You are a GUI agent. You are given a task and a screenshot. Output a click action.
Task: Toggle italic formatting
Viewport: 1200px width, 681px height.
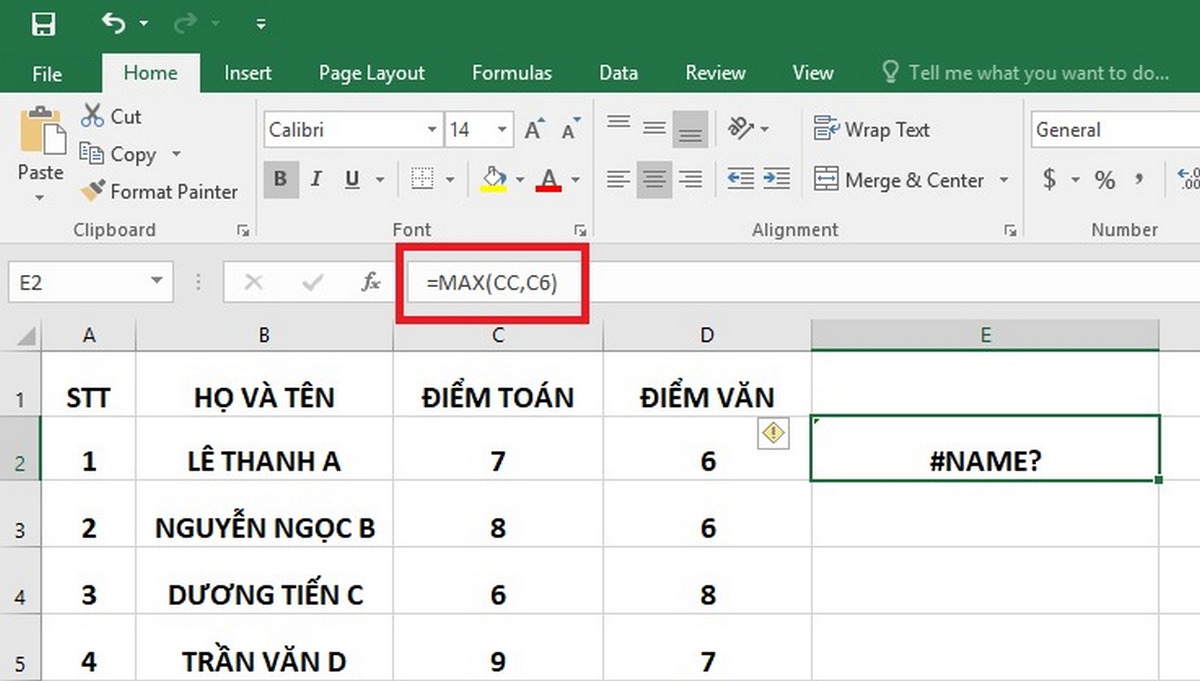315,180
